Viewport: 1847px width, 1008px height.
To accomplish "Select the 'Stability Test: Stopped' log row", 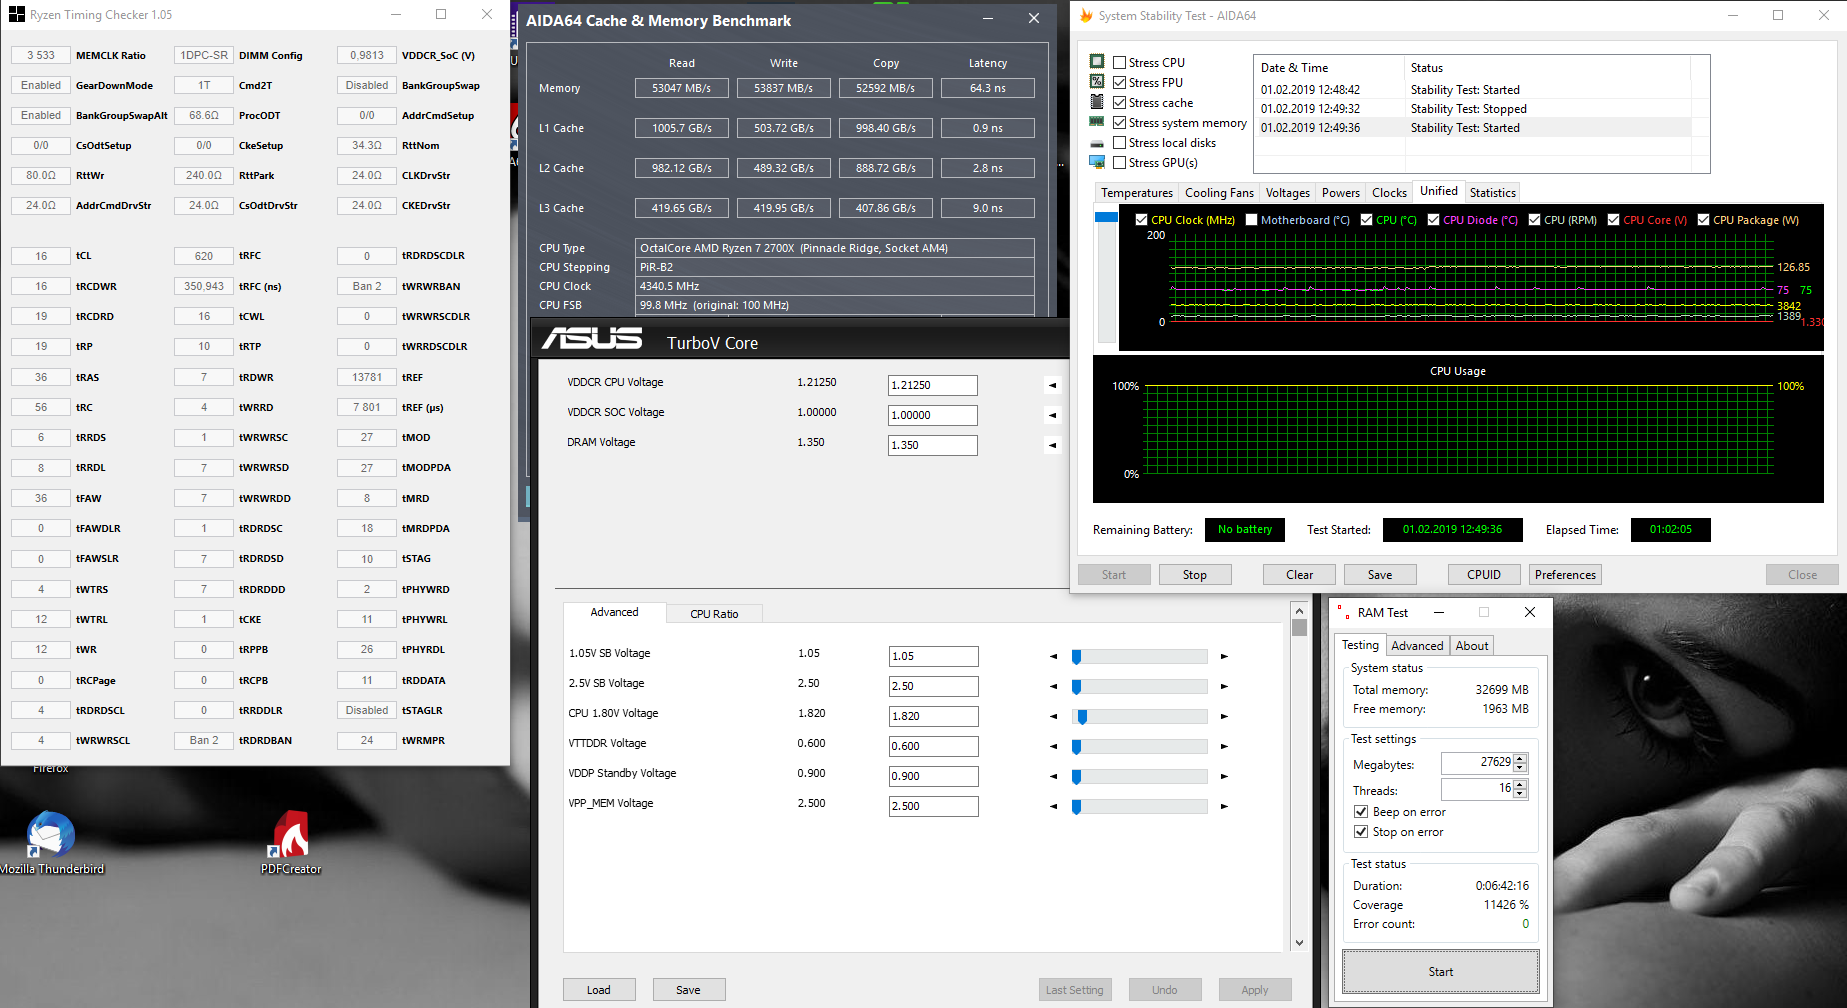I will (x=1472, y=109).
